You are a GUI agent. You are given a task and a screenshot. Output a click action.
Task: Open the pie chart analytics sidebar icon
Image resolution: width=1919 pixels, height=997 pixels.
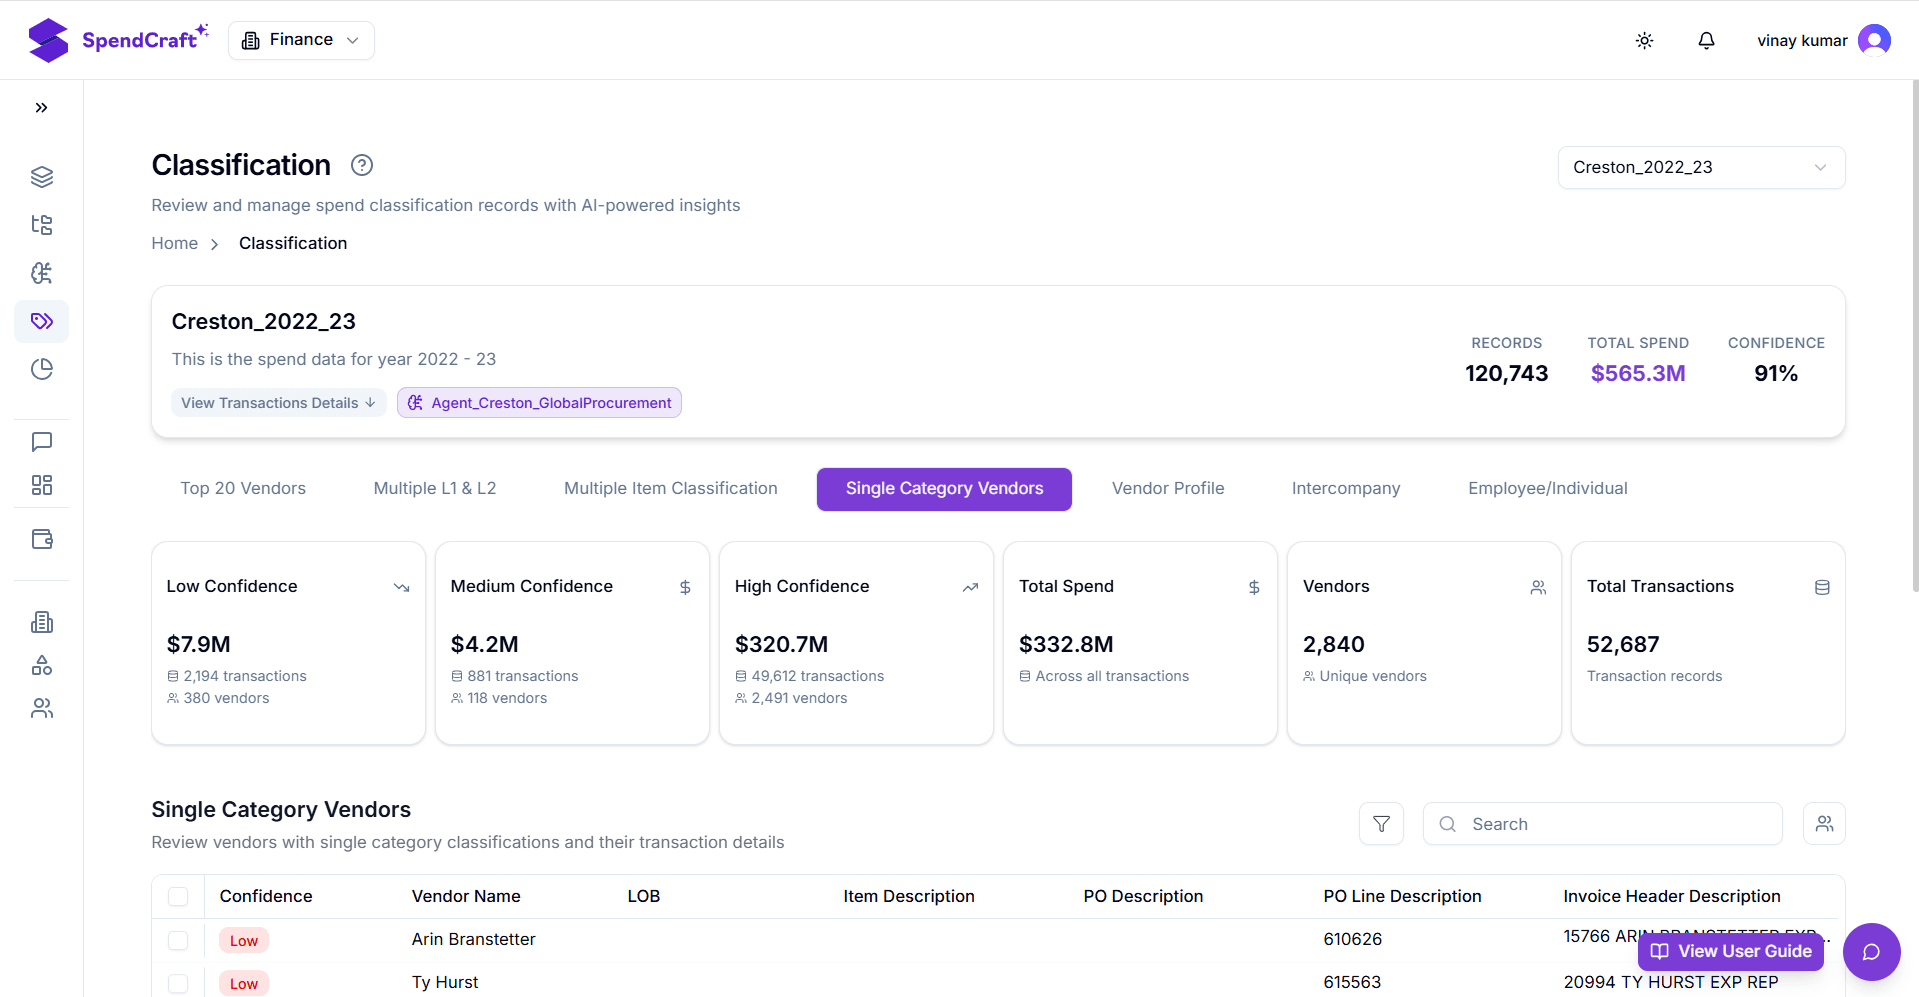pyautogui.click(x=42, y=369)
